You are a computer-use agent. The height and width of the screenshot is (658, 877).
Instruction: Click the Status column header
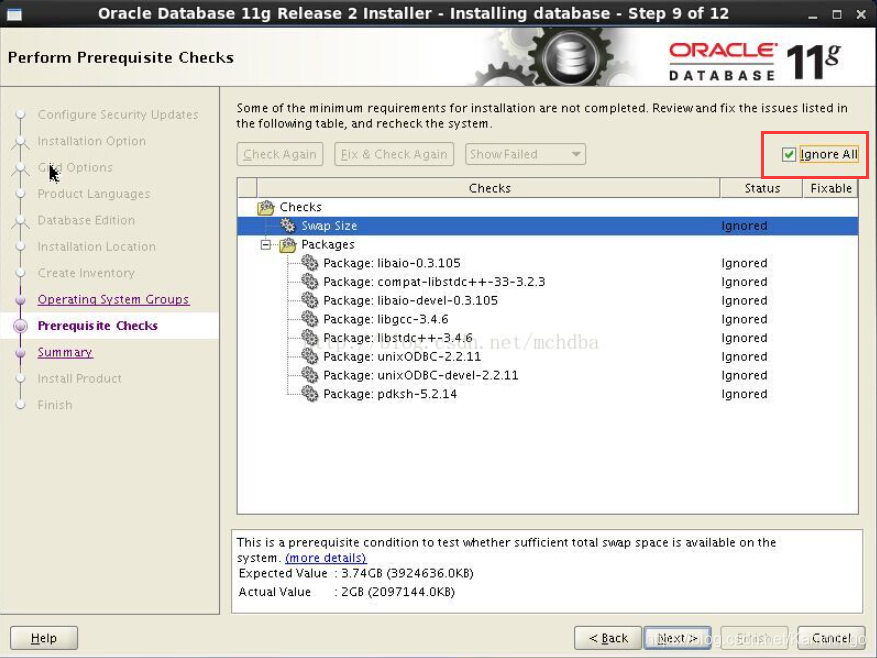tap(762, 188)
